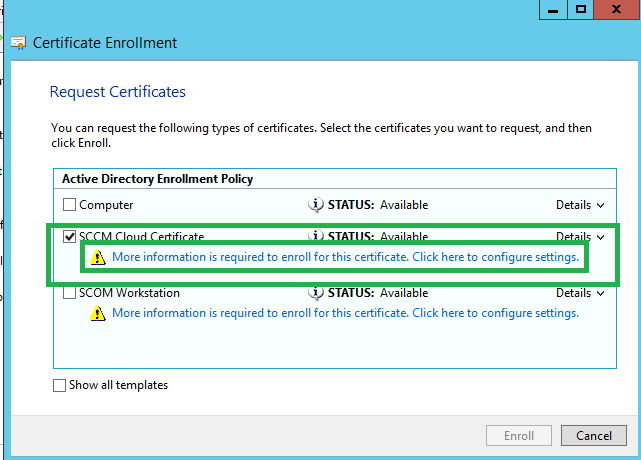Check the Computer certificate checkbox
Viewport: 641px width, 460px height.
(x=69, y=204)
